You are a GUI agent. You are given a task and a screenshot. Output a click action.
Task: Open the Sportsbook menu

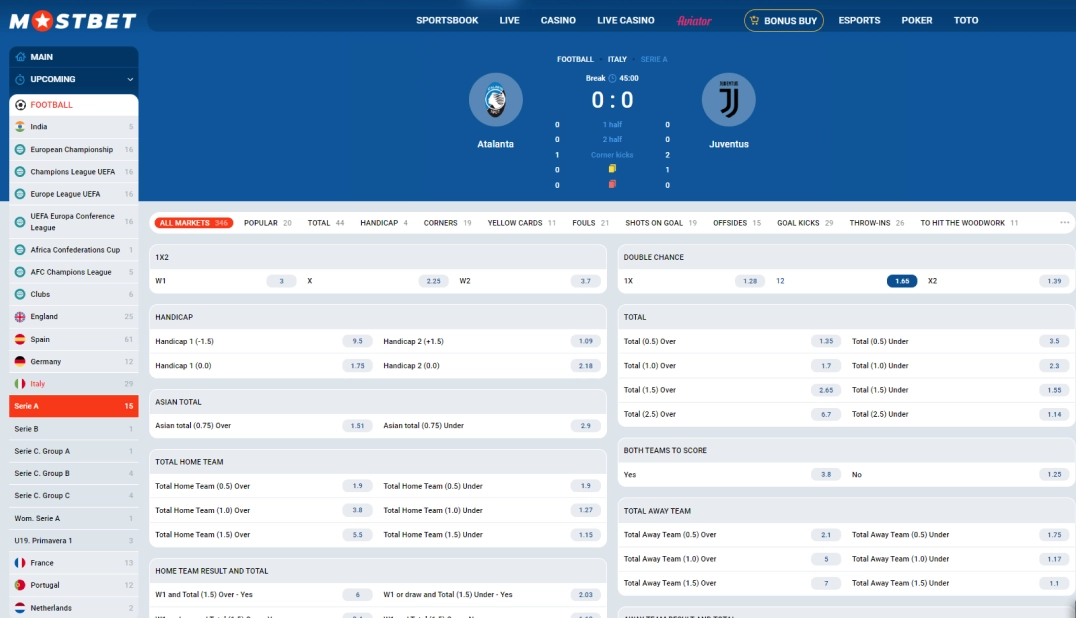pos(447,21)
